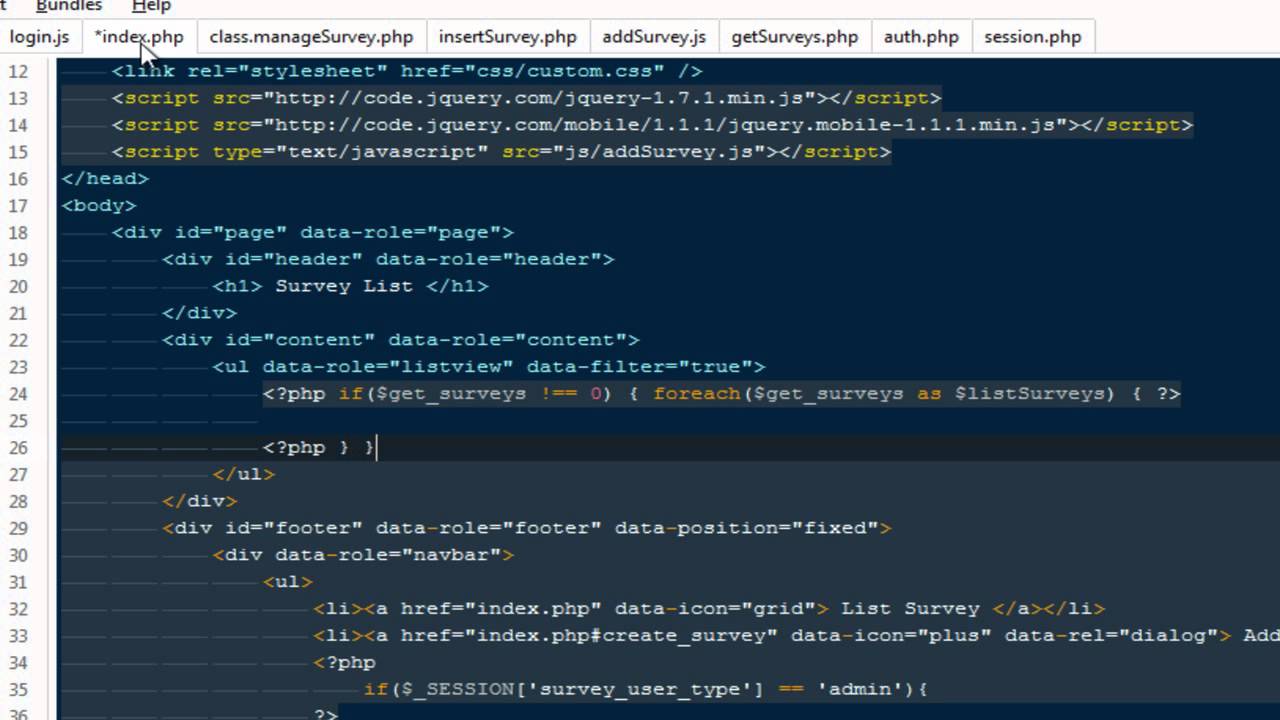Open the Bundles menu
Viewport: 1280px width, 720px height.
coord(69,6)
